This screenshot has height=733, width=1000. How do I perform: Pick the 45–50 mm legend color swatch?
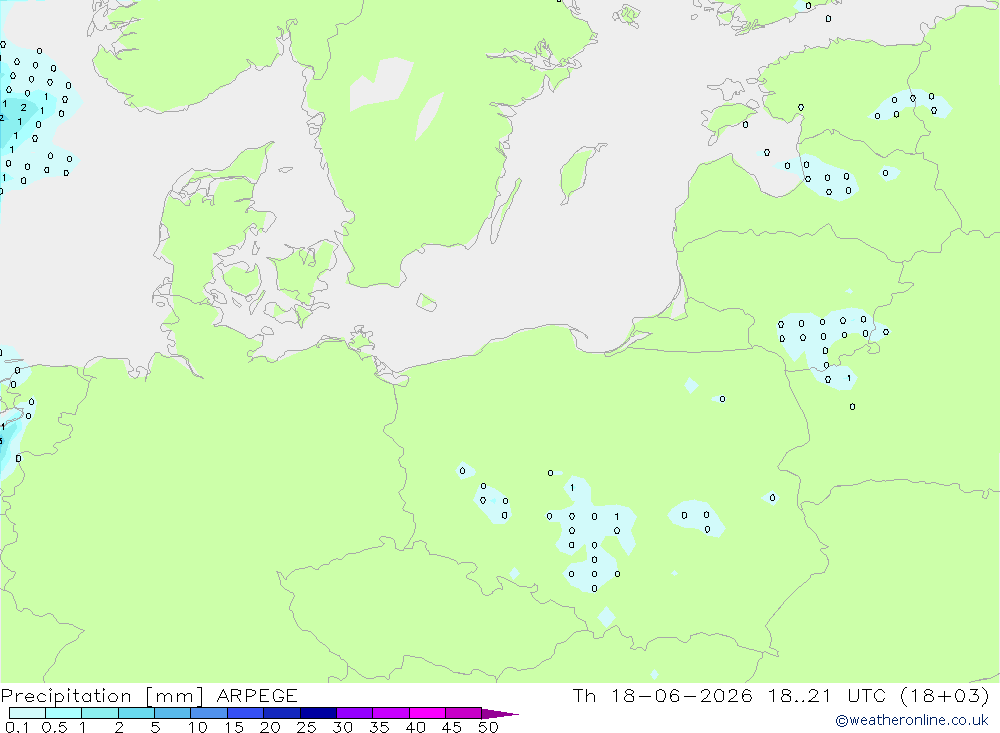coord(464,713)
